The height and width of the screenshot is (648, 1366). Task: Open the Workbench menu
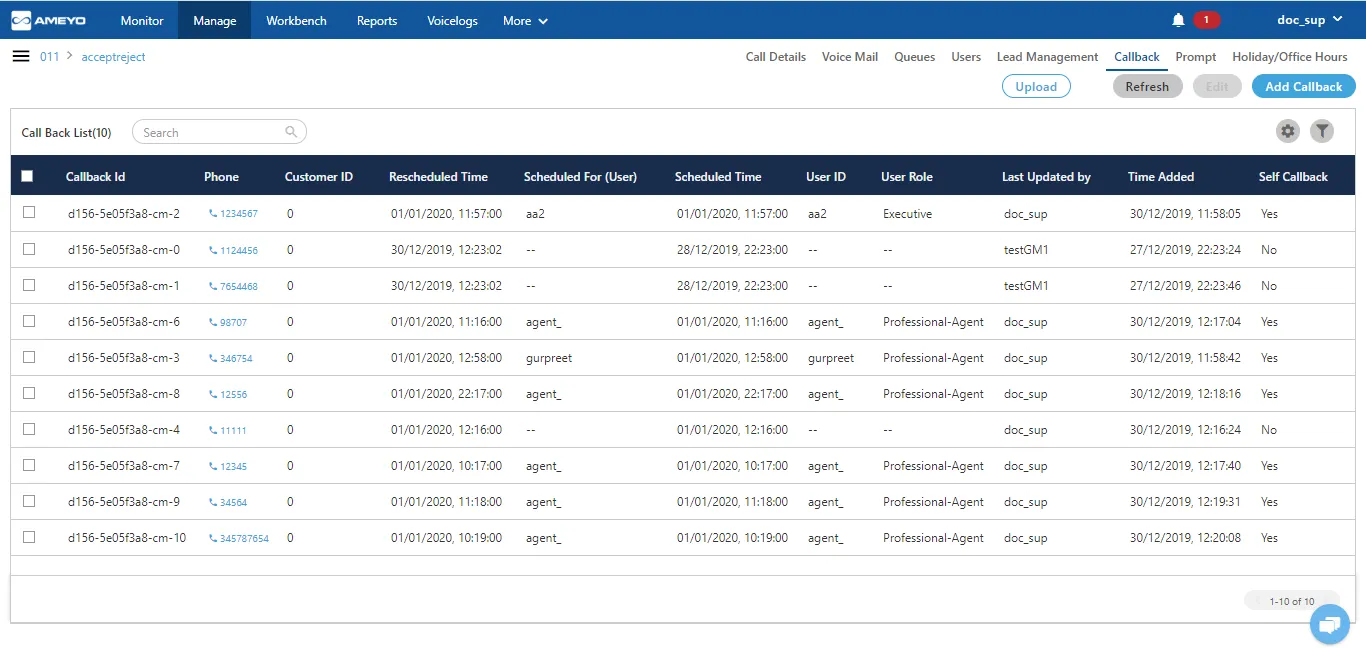296,20
